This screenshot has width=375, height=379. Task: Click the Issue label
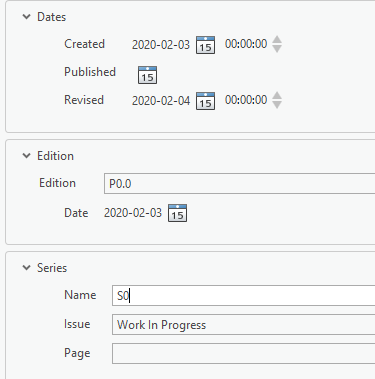[77, 324]
